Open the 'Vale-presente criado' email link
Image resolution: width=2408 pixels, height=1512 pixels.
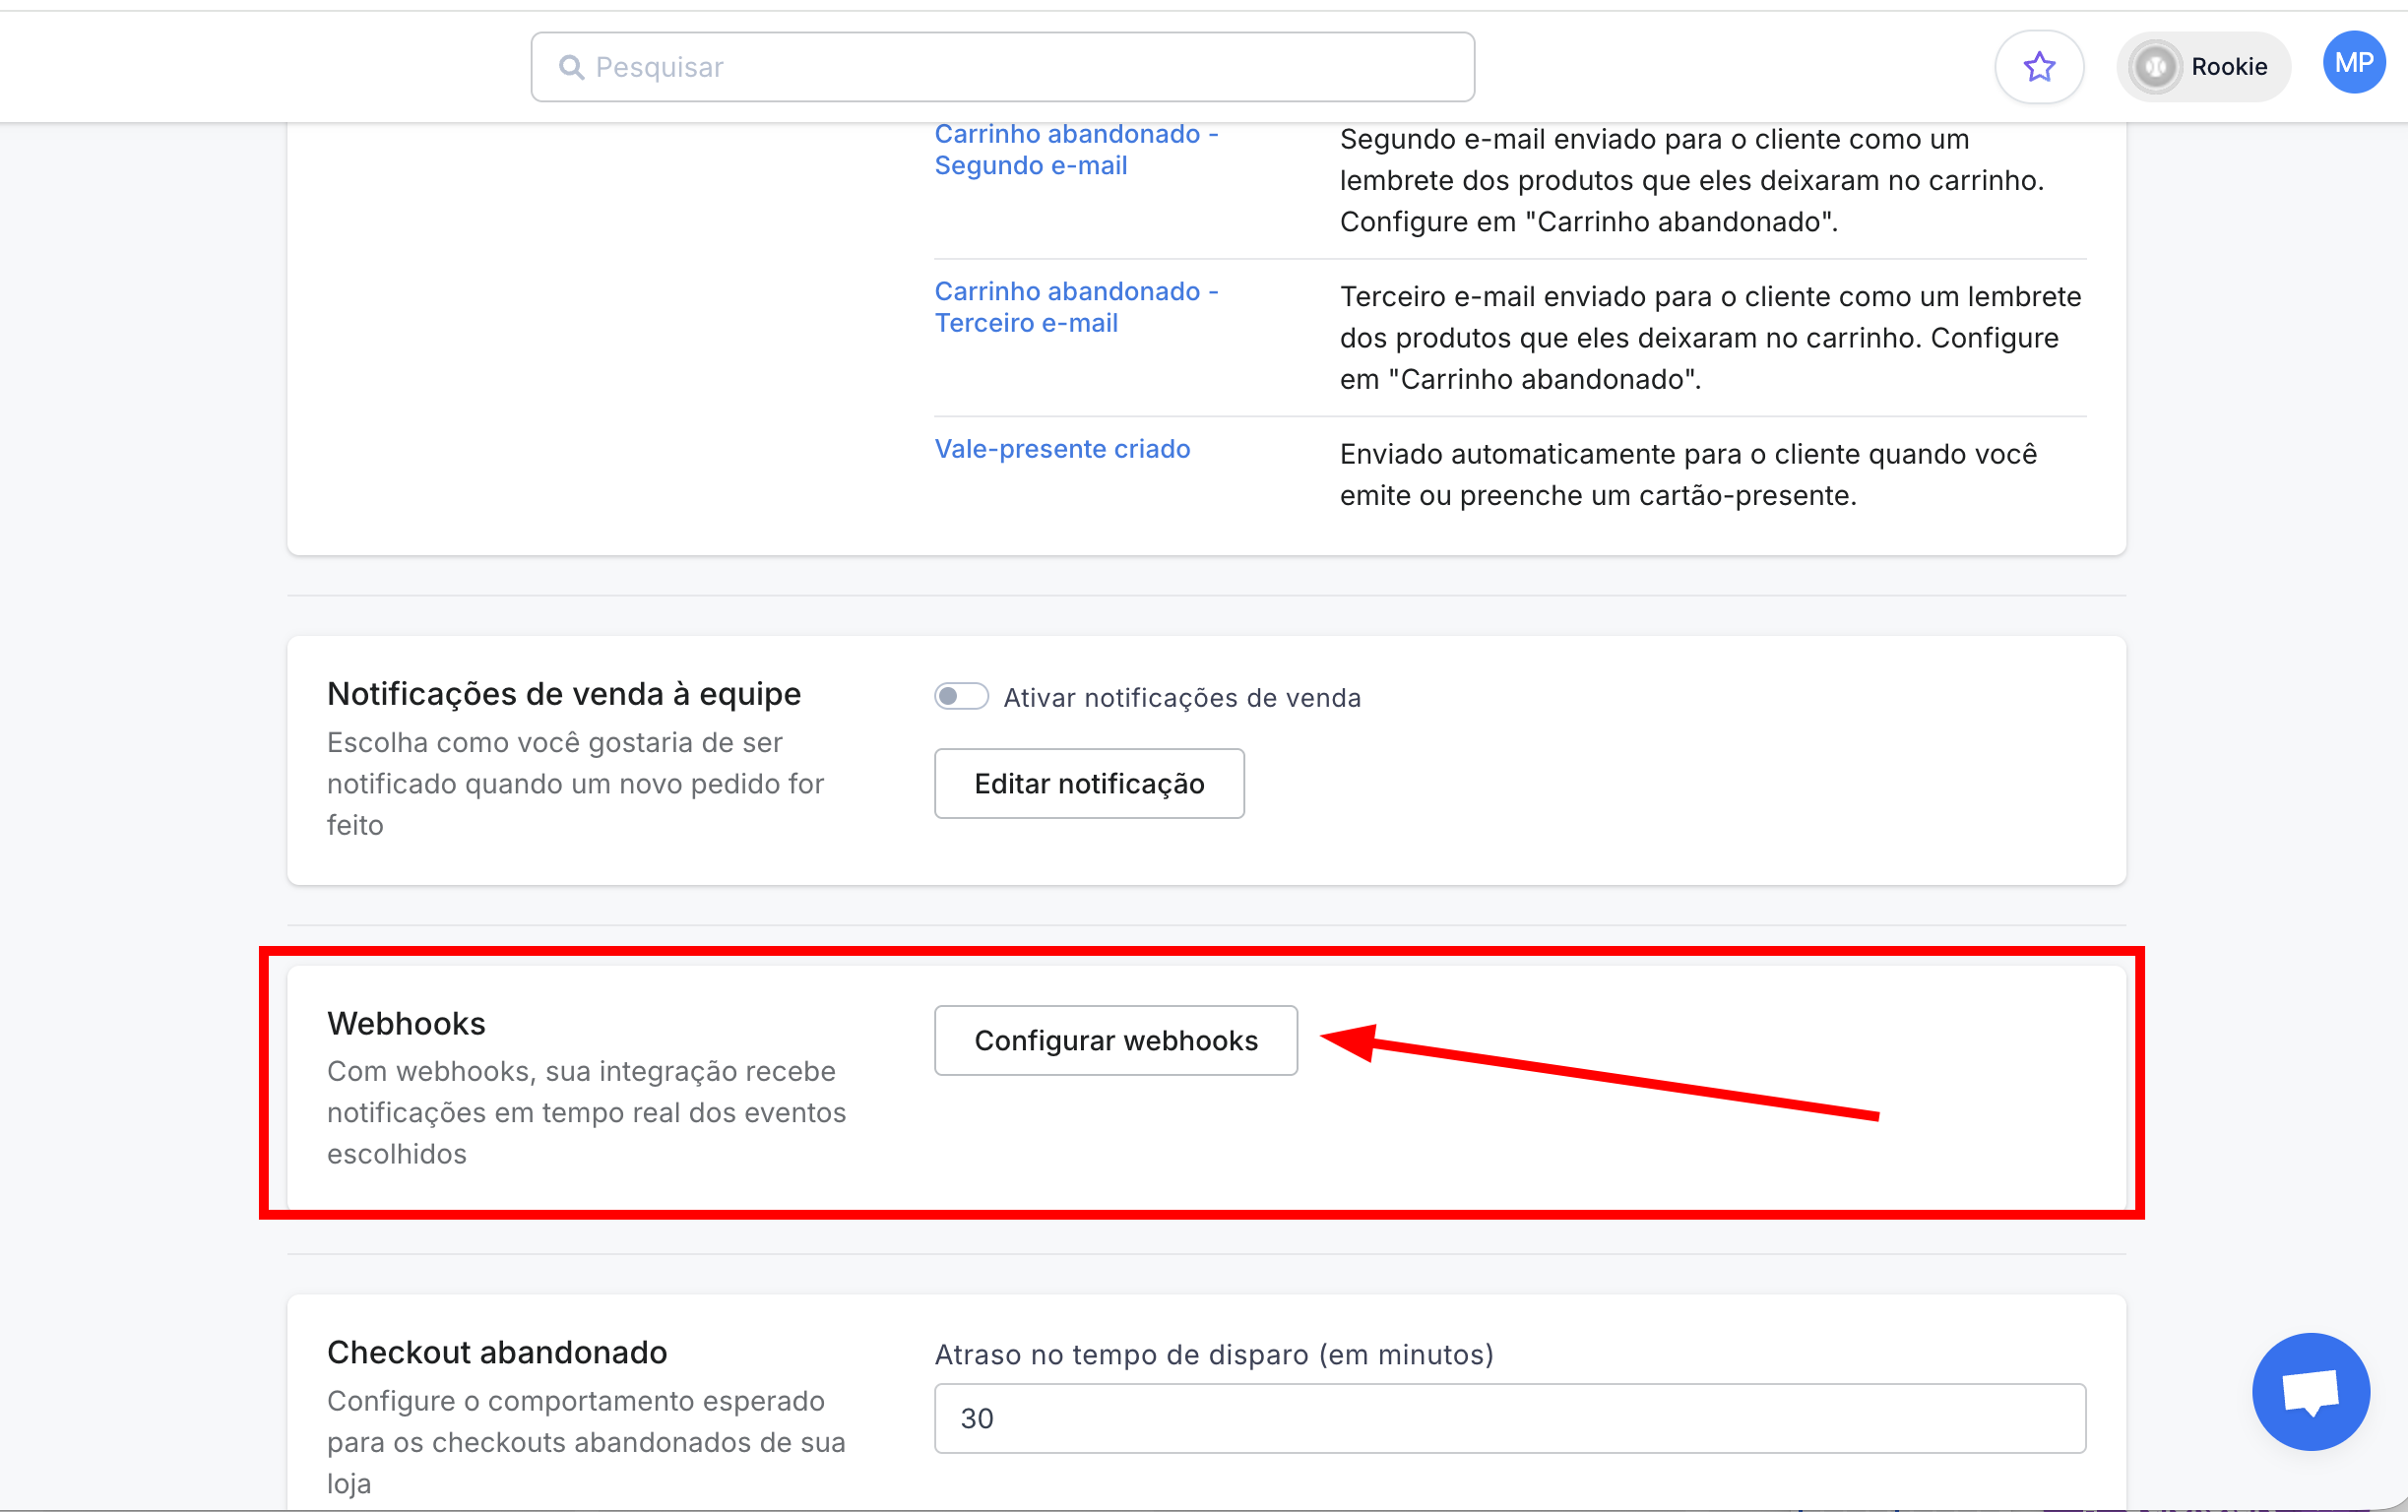coord(1062,449)
